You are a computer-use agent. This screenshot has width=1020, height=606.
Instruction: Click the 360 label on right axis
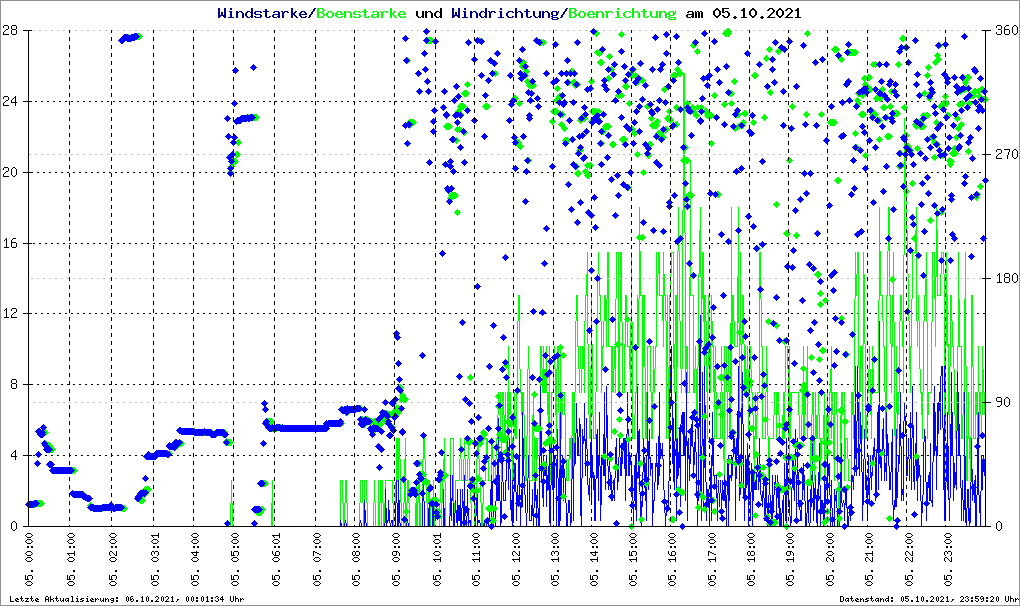1003,30
